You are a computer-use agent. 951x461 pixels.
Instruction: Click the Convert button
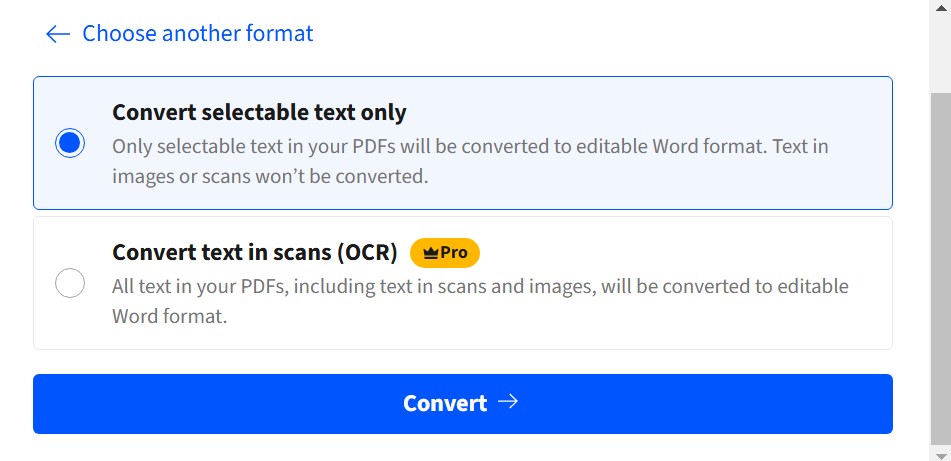click(x=463, y=404)
